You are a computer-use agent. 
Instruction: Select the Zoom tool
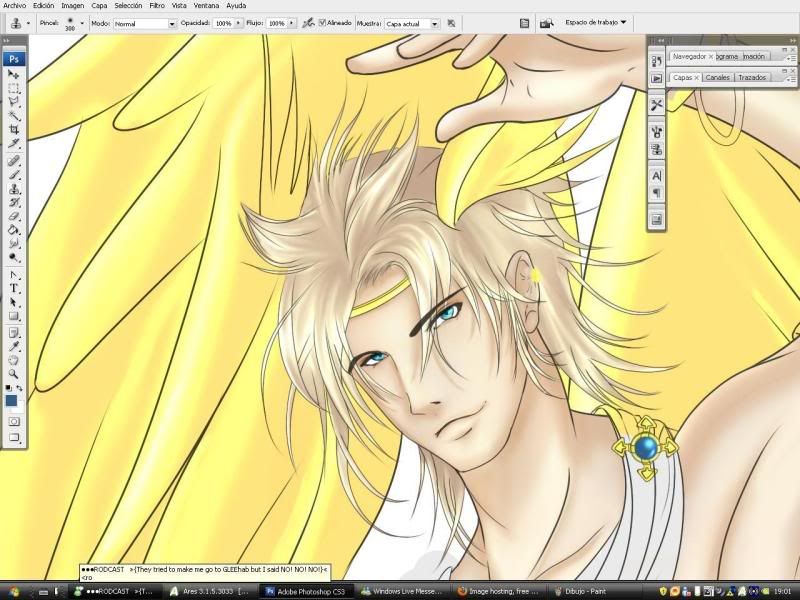[14, 374]
